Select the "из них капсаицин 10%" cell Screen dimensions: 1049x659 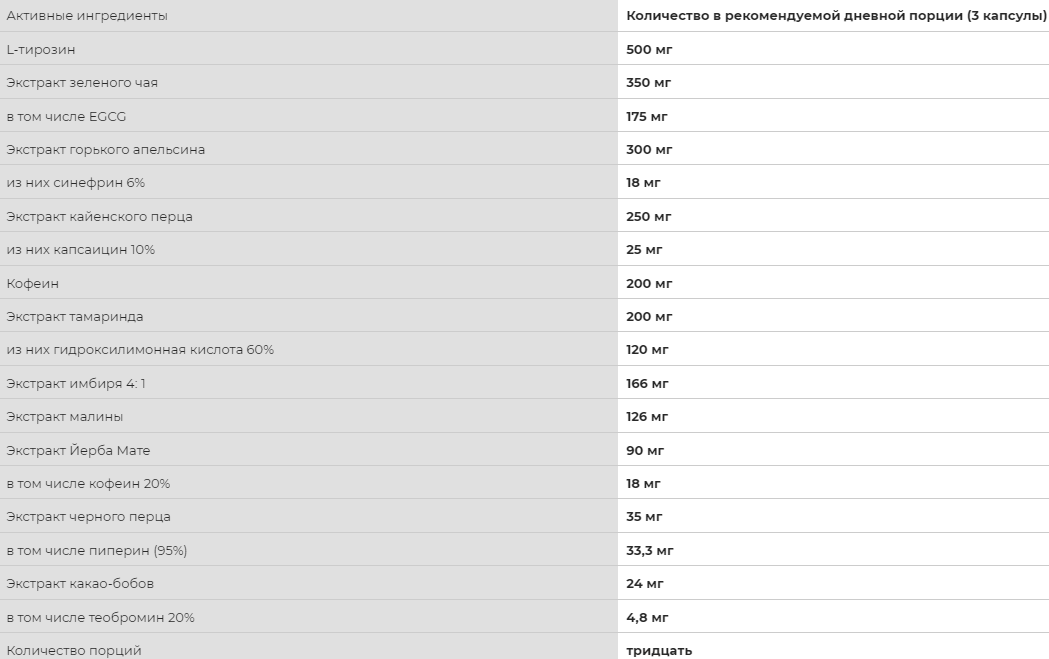pyautogui.click(x=81, y=250)
